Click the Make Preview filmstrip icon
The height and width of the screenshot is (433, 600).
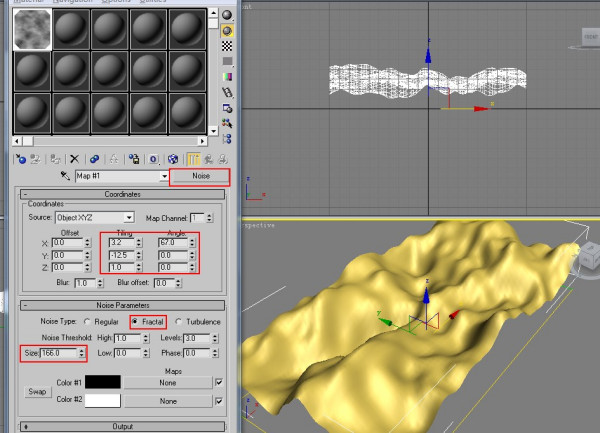227,92
